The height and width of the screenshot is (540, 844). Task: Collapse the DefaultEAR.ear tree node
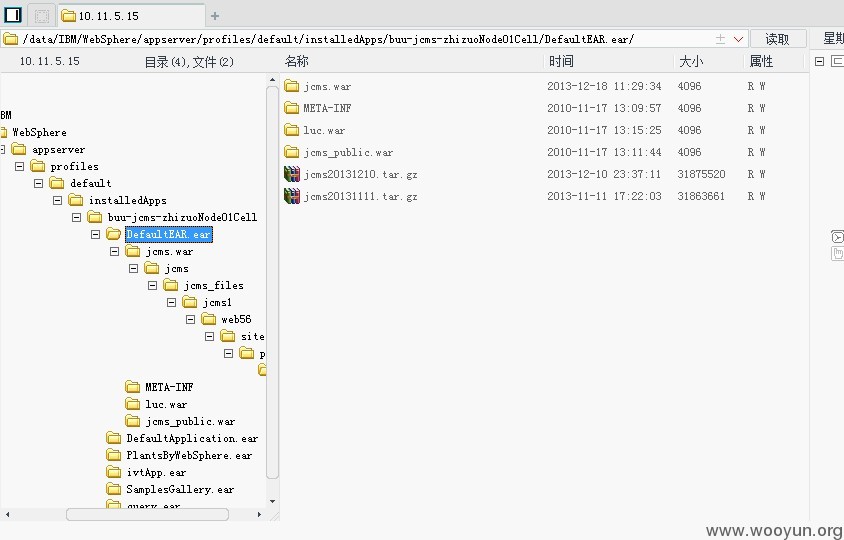pos(95,234)
